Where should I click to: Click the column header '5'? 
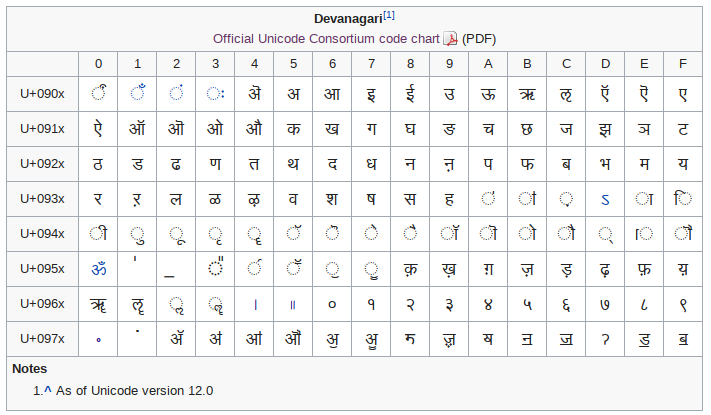(293, 64)
